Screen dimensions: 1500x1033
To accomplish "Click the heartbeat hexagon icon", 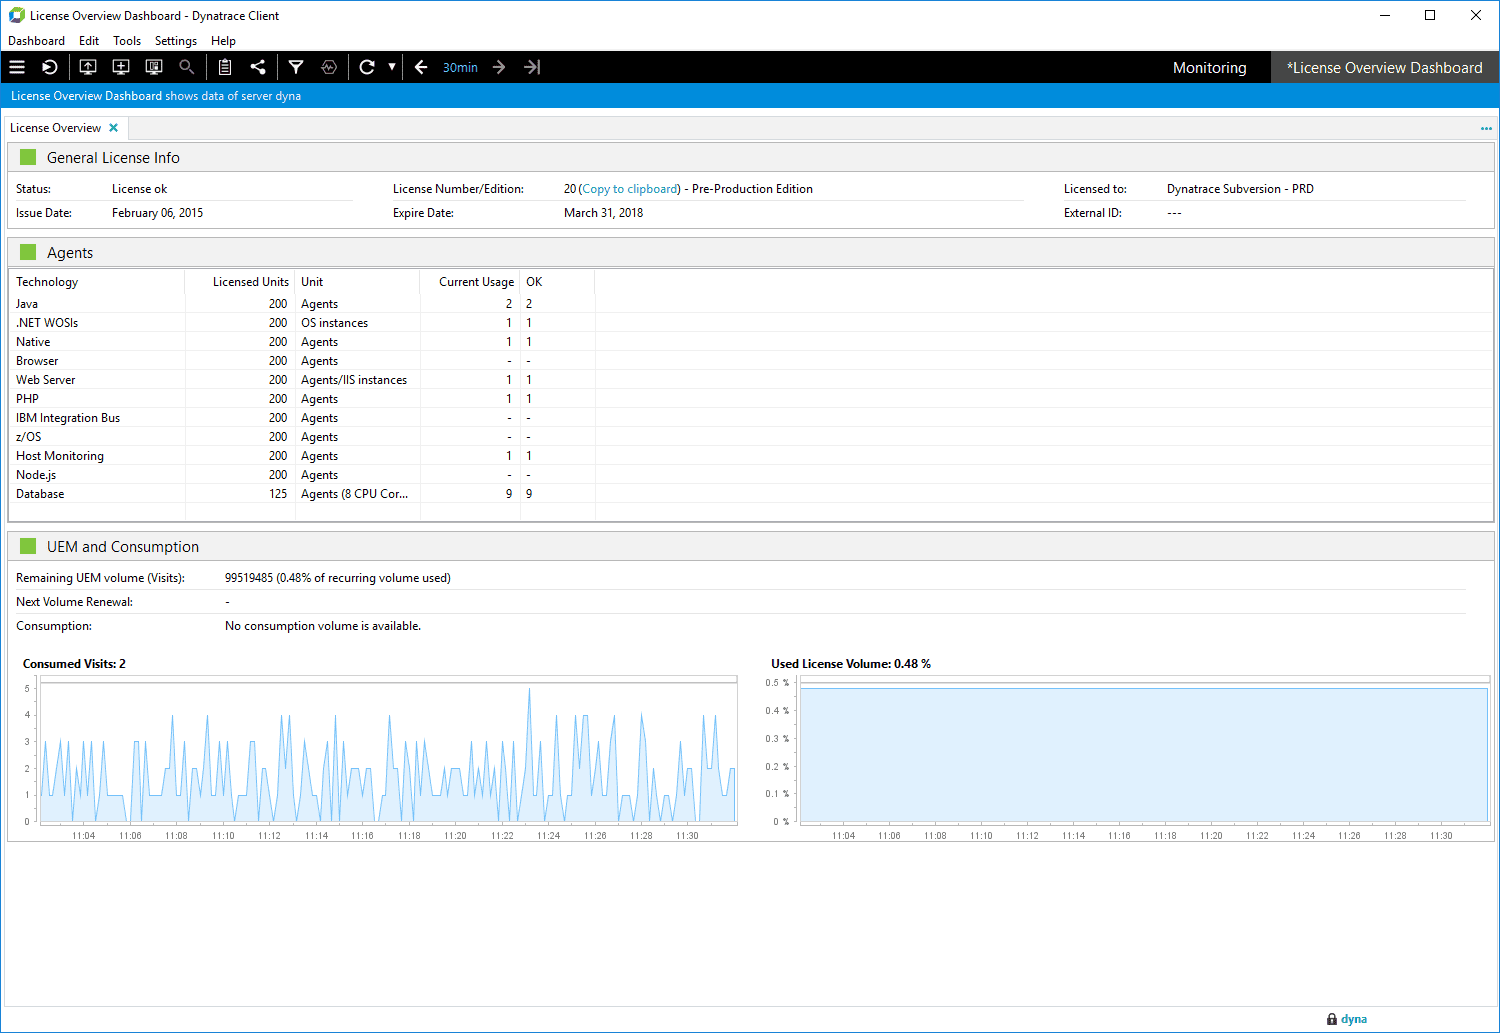I will [x=329, y=67].
